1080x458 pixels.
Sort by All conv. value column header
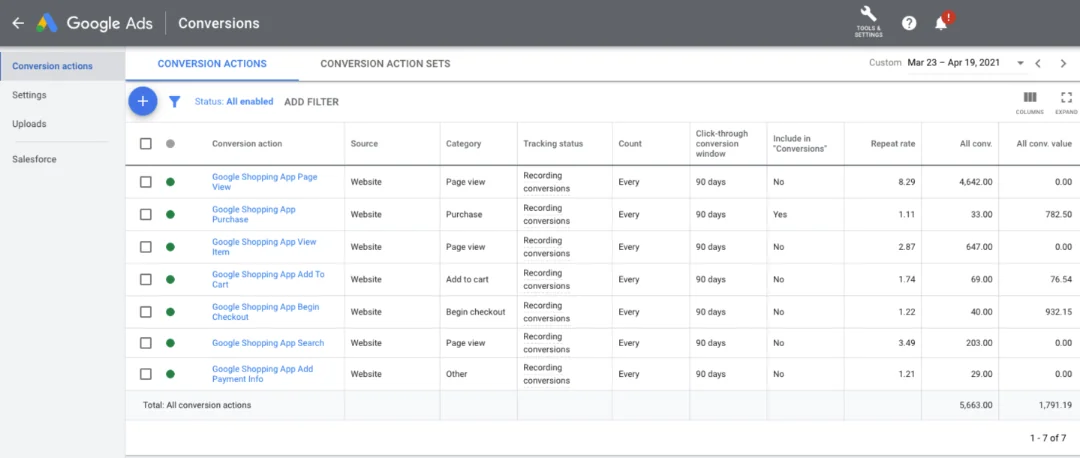[1044, 143]
